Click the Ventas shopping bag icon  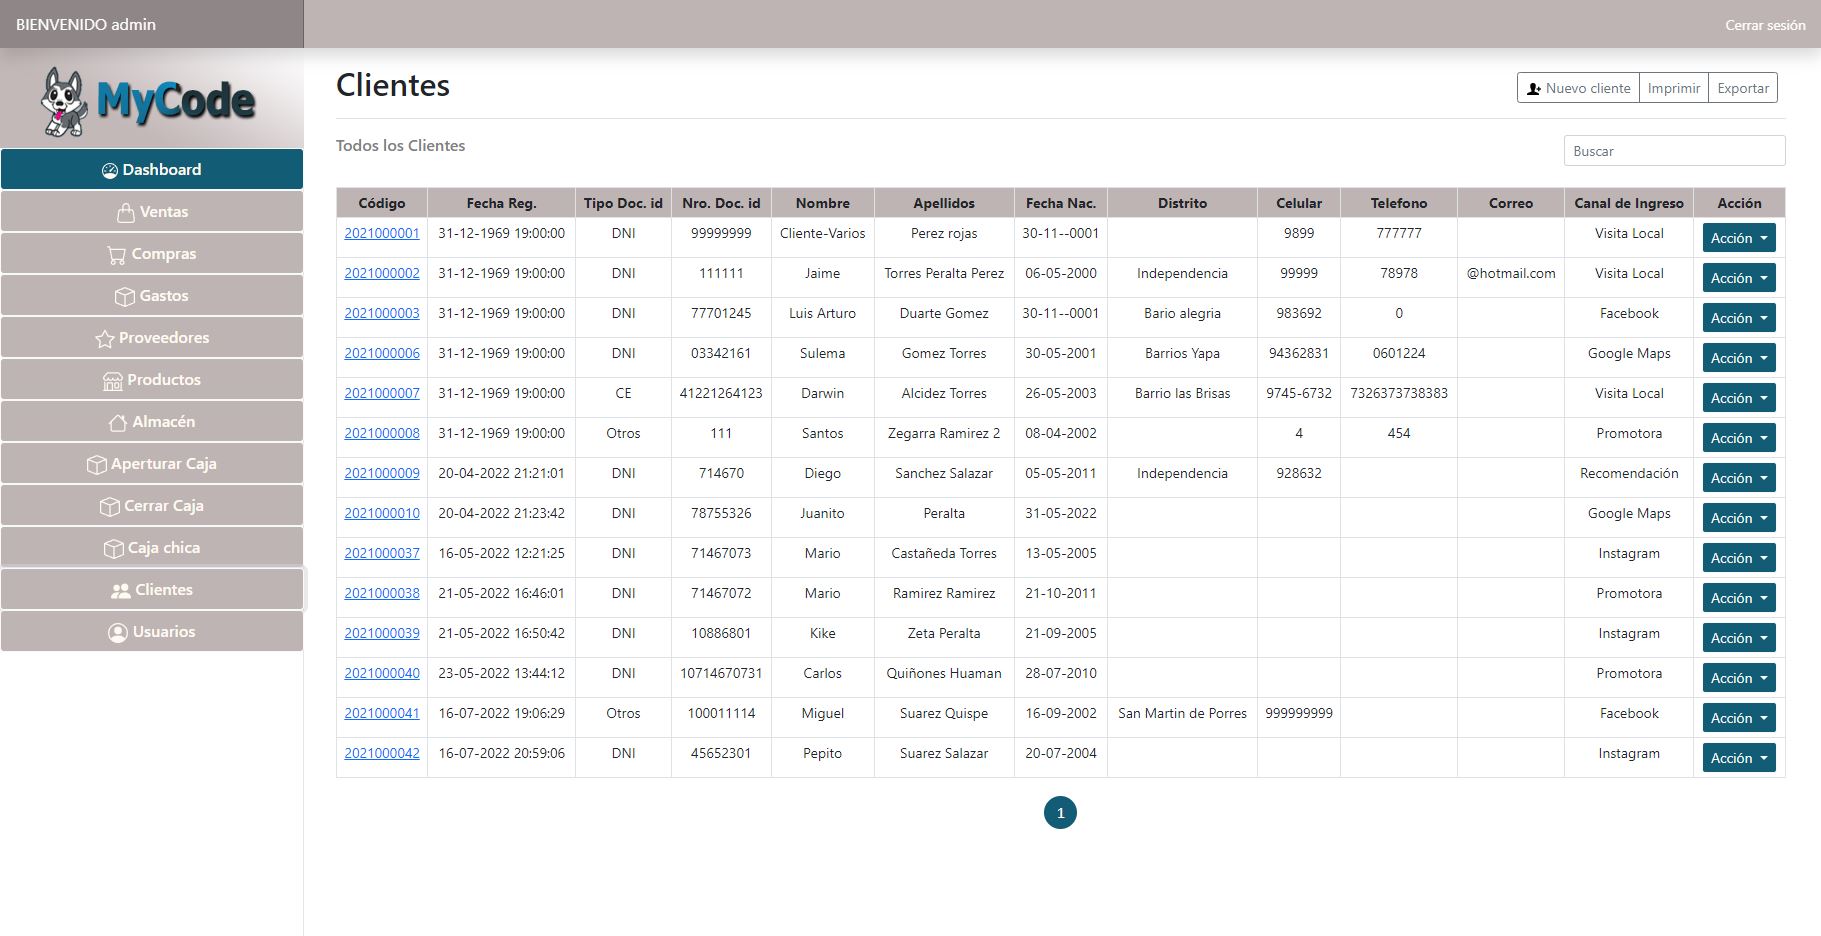(x=126, y=213)
